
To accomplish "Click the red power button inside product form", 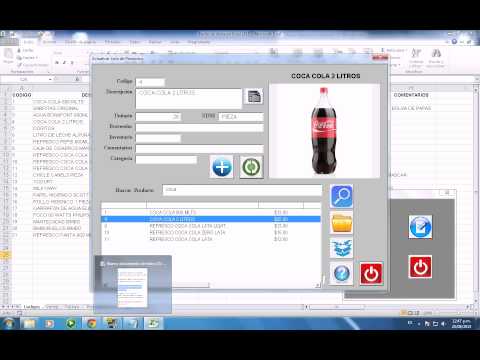I will (371, 274).
